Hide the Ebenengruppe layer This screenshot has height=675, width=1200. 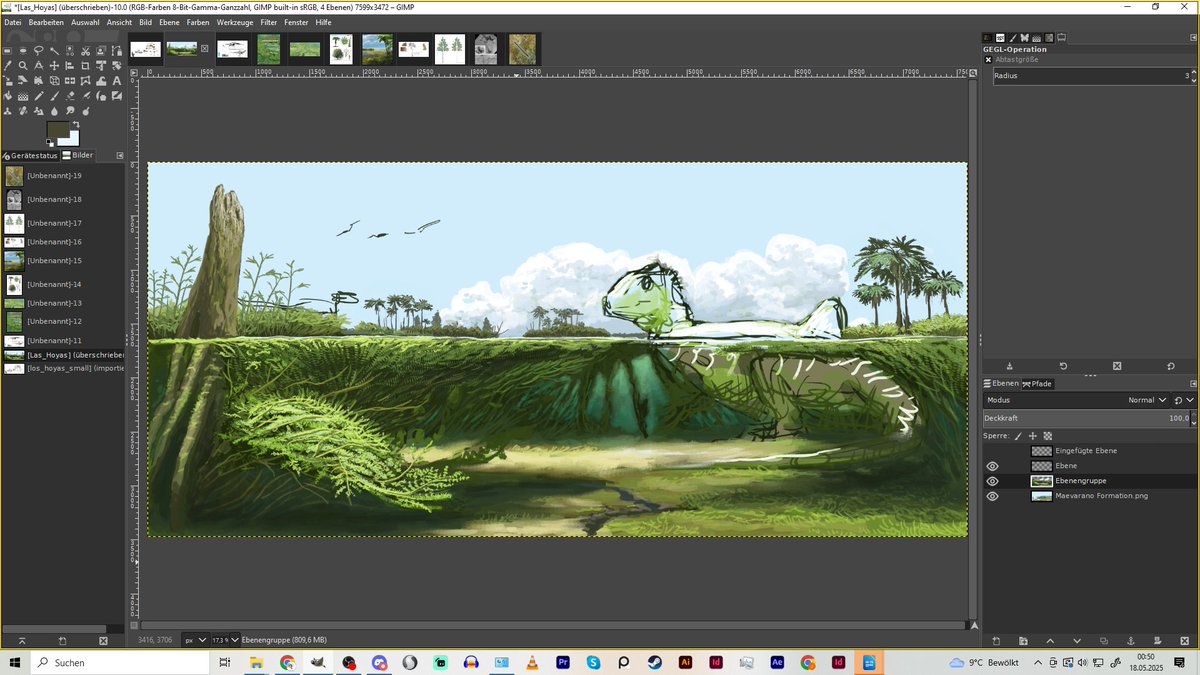(993, 481)
